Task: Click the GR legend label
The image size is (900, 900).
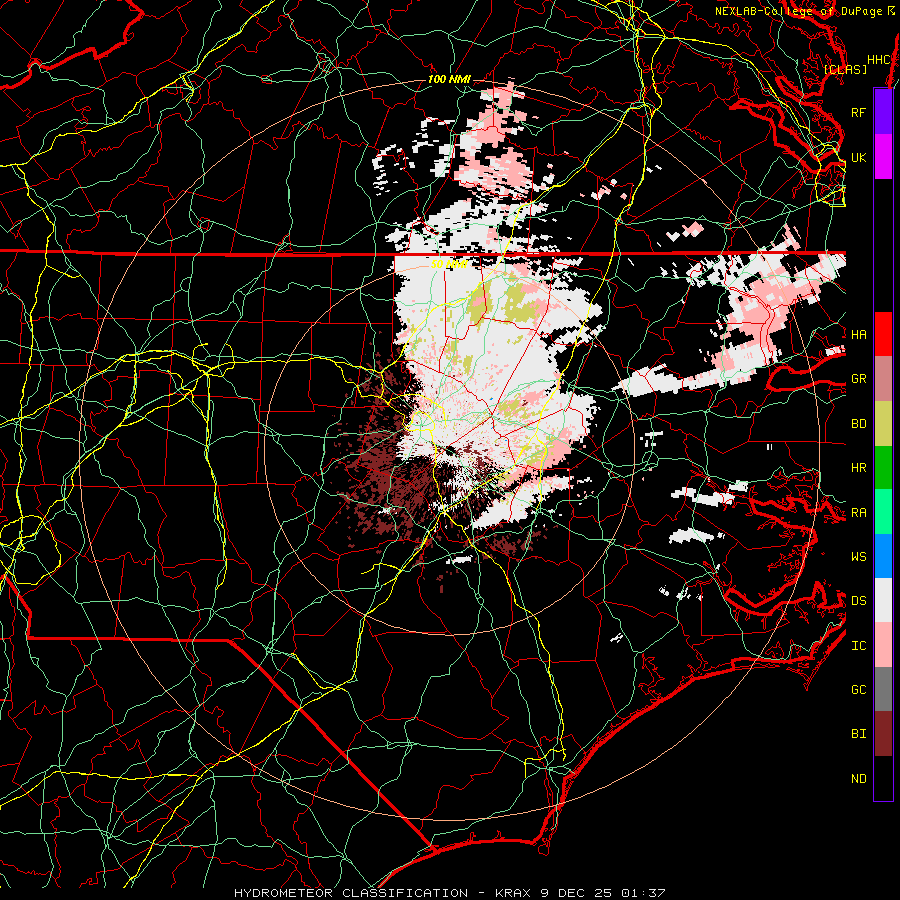Action: pos(858,379)
